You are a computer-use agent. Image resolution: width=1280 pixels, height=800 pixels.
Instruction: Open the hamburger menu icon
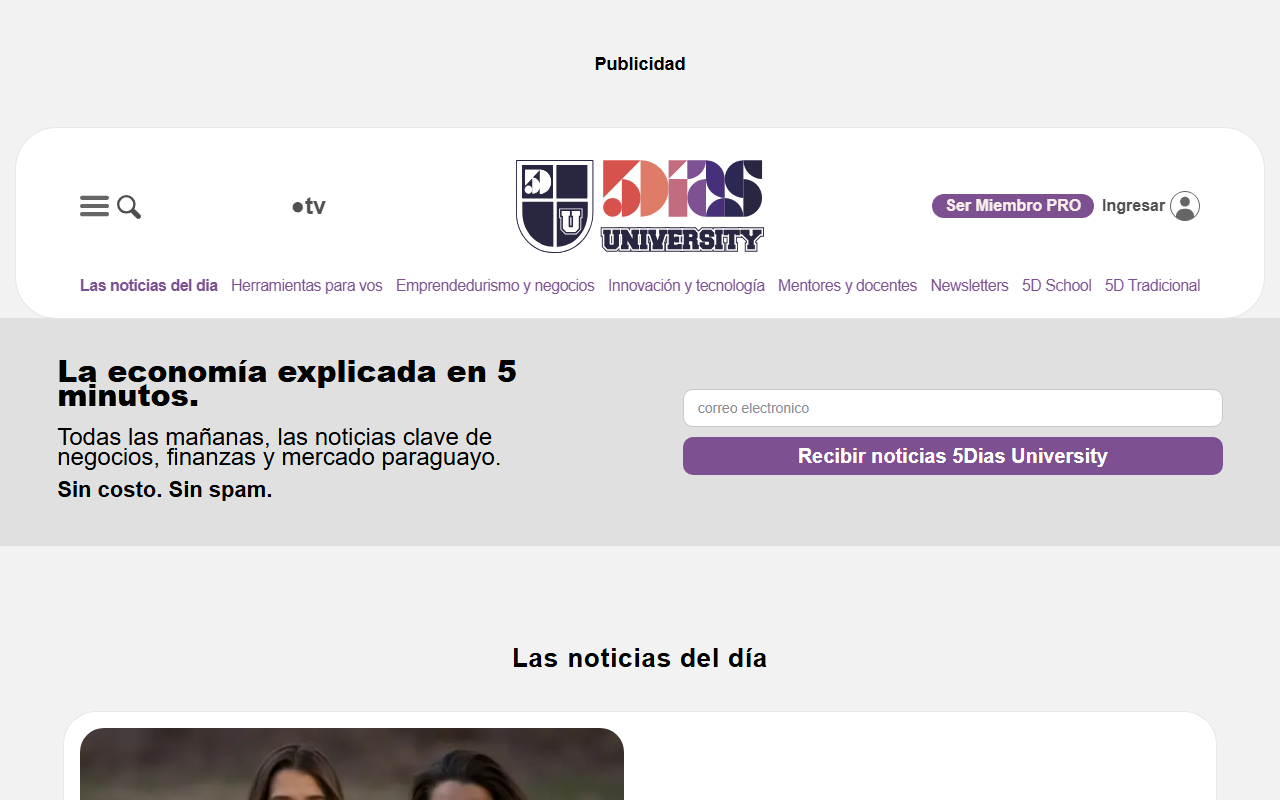[x=94, y=206]
